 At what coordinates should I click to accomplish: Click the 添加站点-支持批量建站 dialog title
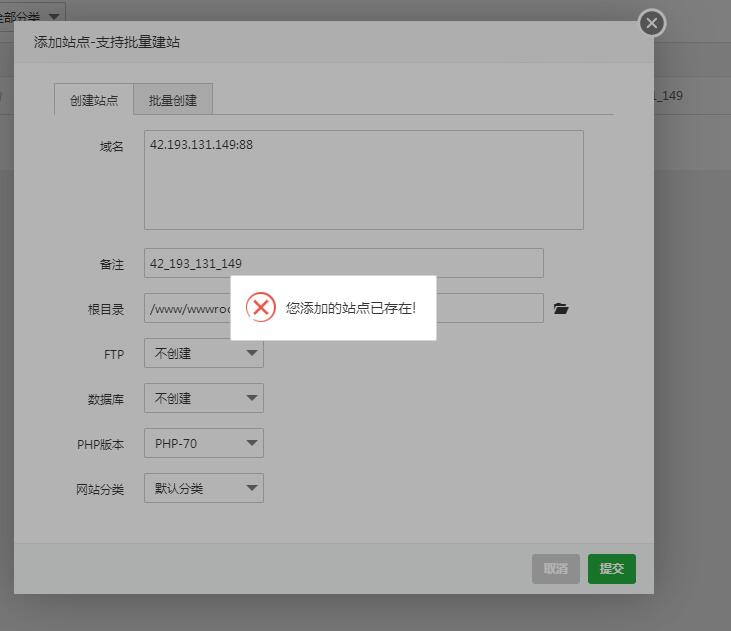click(x=107, y=42)
